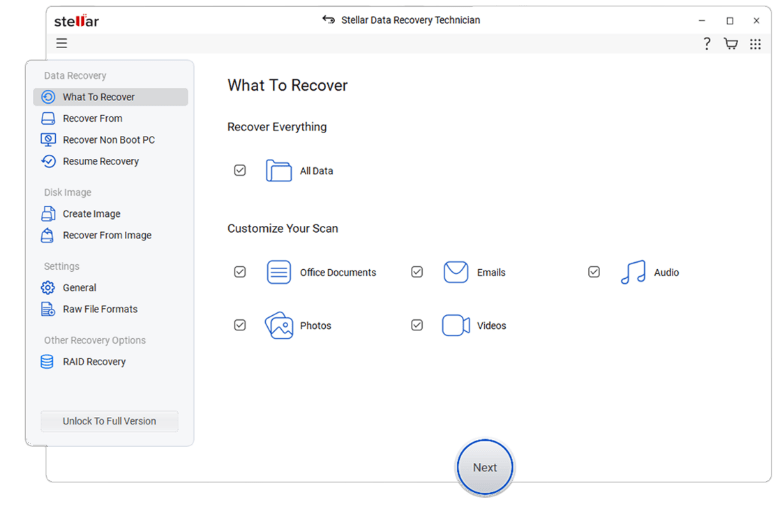Toggle the Audio checkbox
This screenshot has height=505, width=780.
[x=594, y=272]
